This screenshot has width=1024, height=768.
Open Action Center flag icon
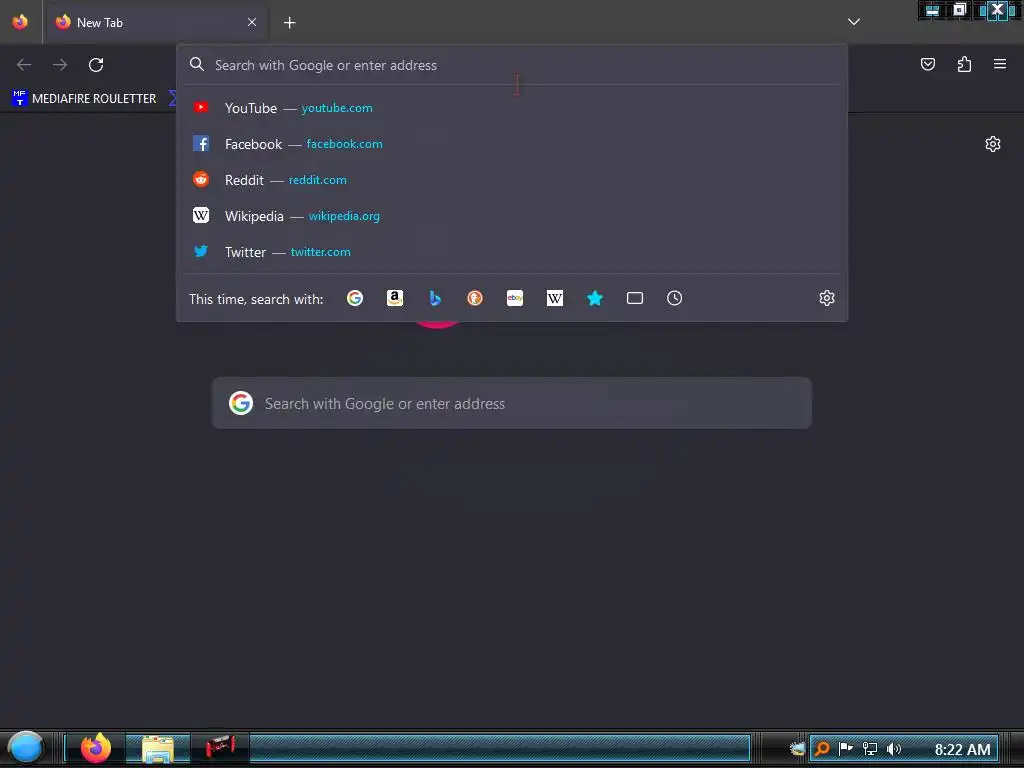pos(846,749)
